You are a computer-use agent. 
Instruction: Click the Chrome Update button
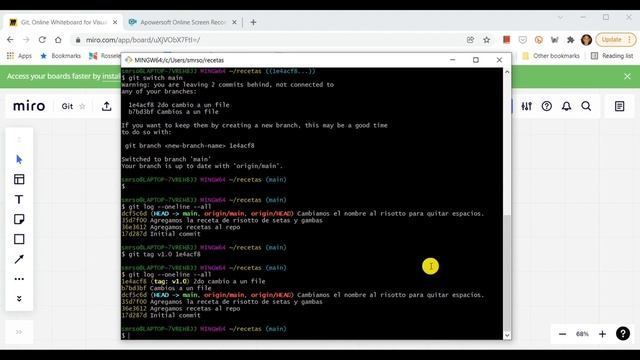tap(616, 40)
